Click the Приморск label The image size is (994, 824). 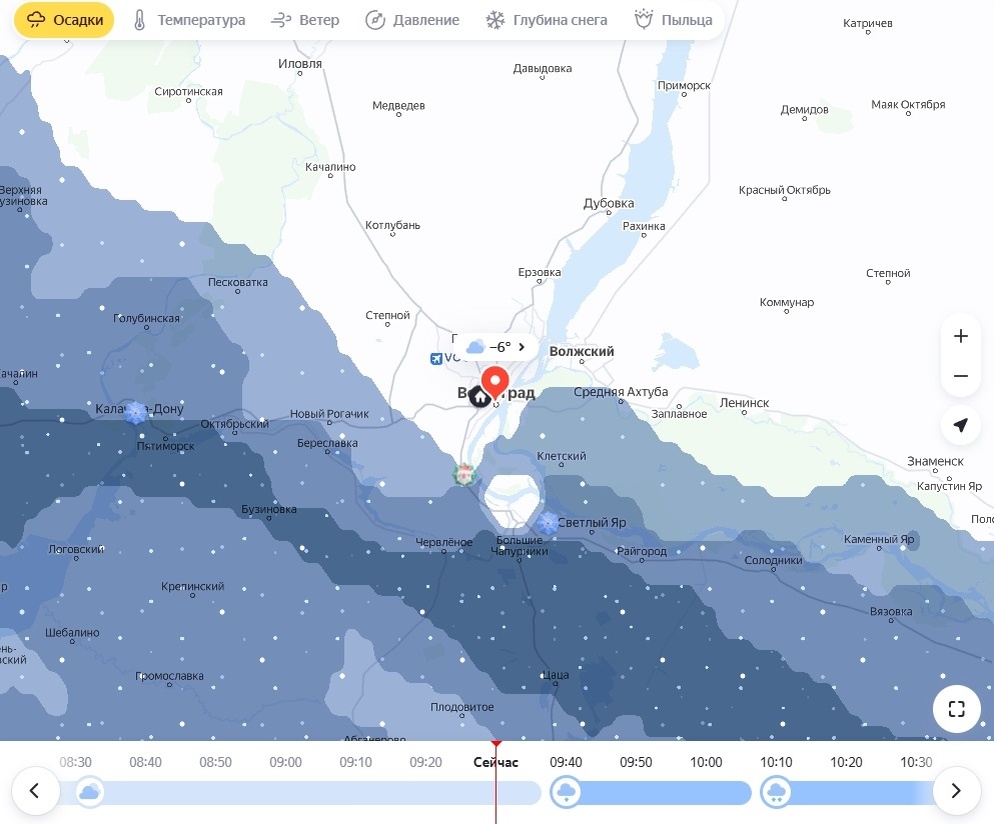coord(684,86)
